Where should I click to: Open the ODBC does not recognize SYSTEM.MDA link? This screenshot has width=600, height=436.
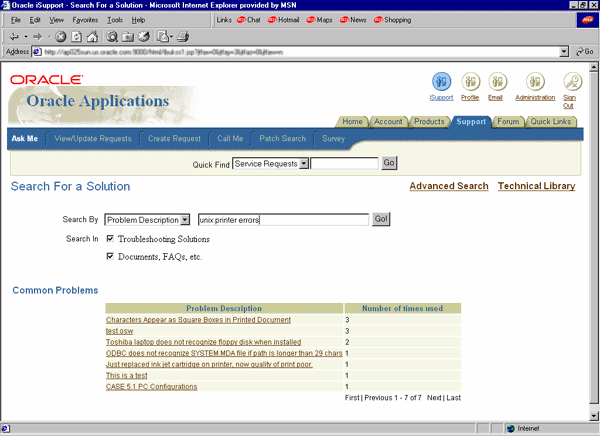[x=224, y=353]
